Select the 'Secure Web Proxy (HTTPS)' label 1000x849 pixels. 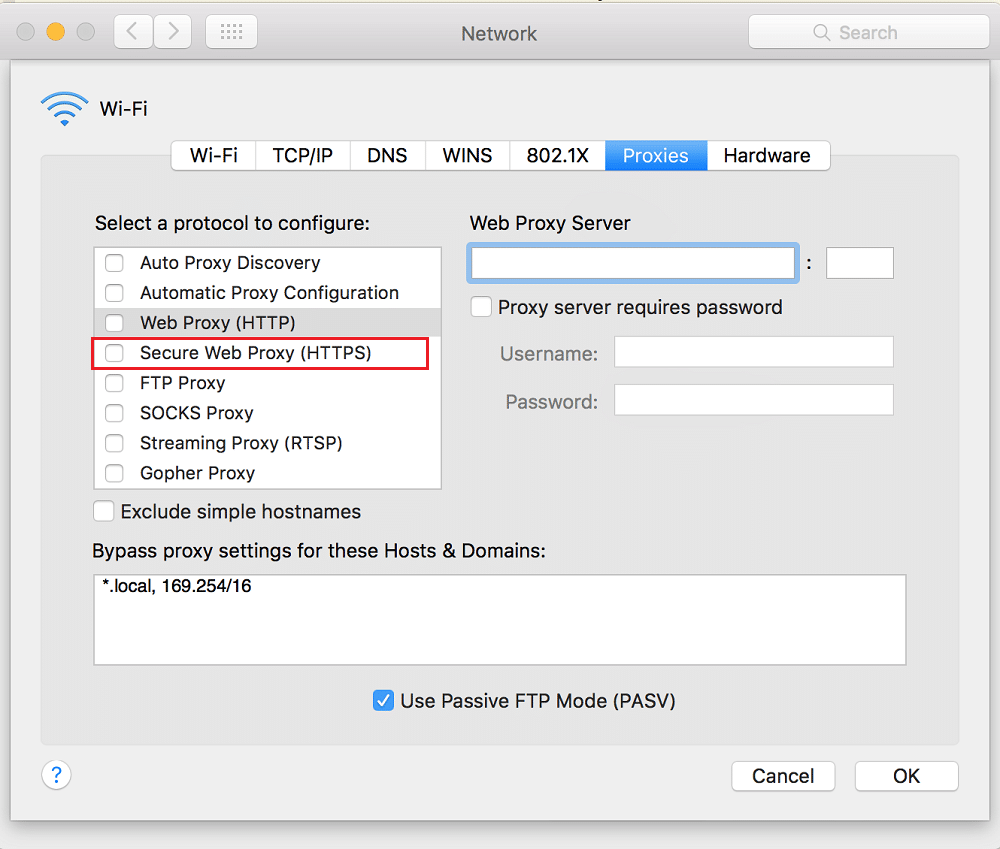tap(256, 353)
